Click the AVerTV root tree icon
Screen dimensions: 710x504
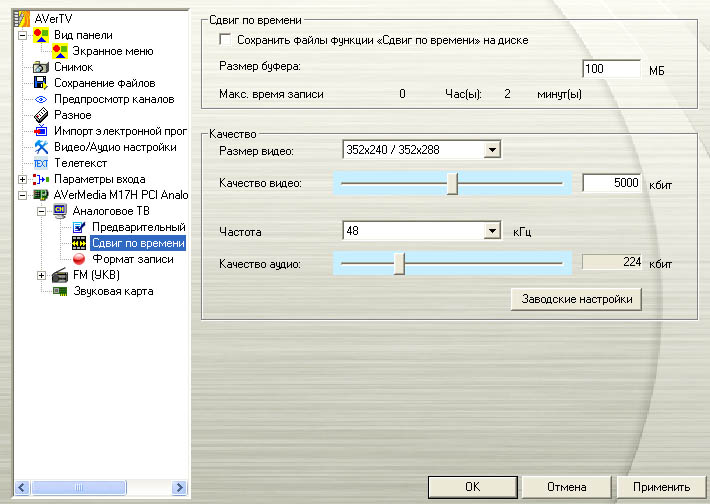click(22, 19)
